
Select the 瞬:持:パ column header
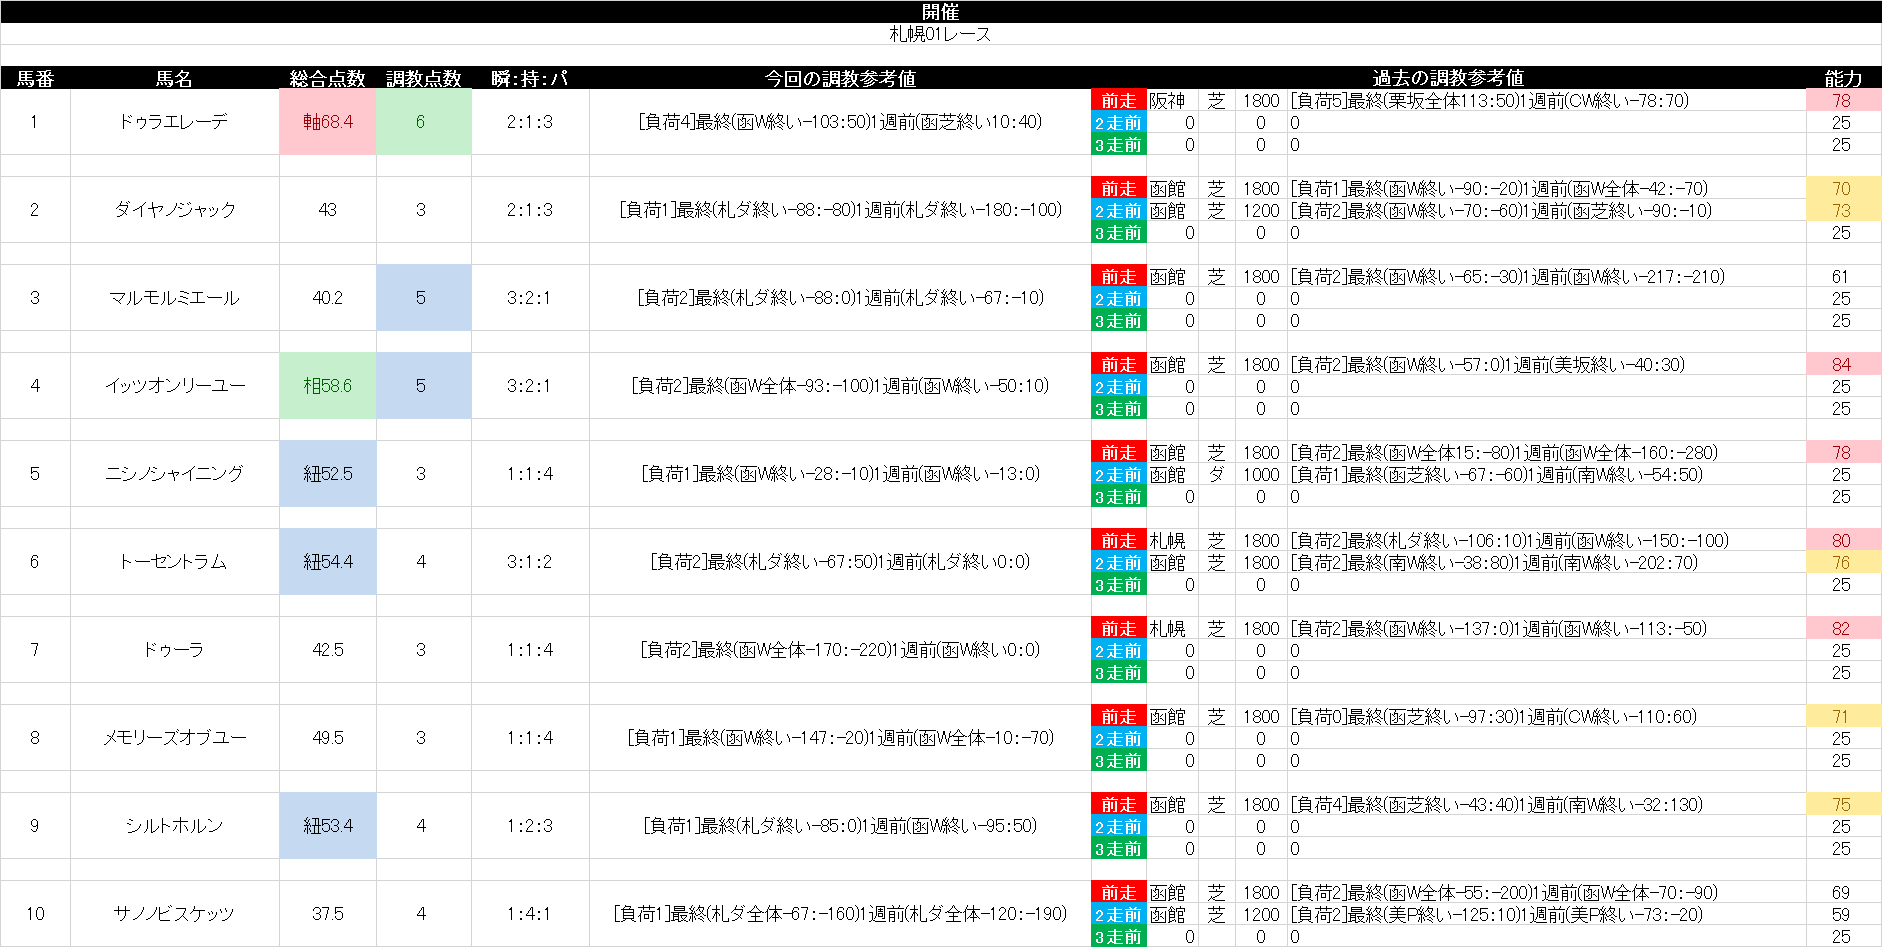coord(529,78)
